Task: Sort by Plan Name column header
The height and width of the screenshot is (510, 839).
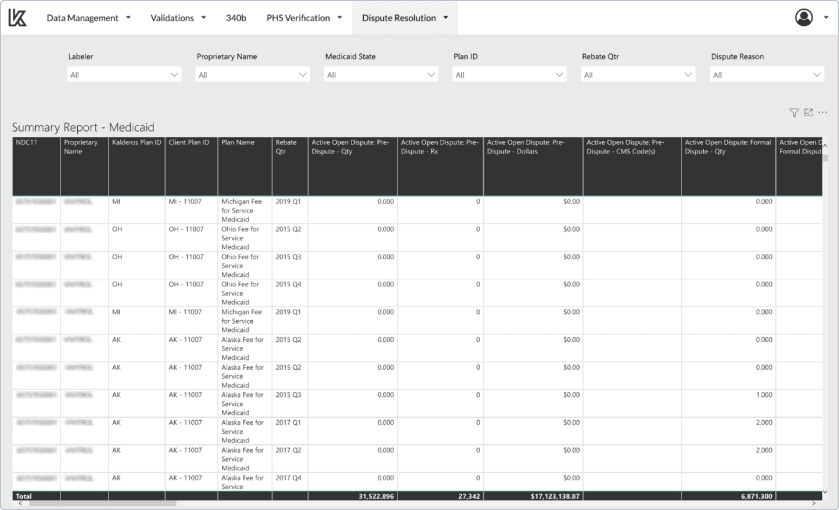Action: click(x=245, y=166)
